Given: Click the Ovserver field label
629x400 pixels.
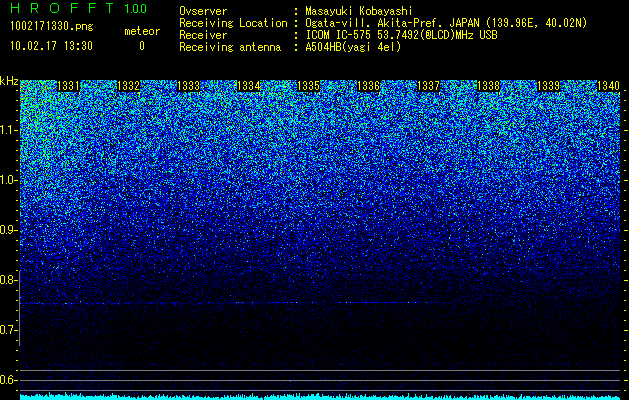Looking at the screenshot, I should point(203,11).
